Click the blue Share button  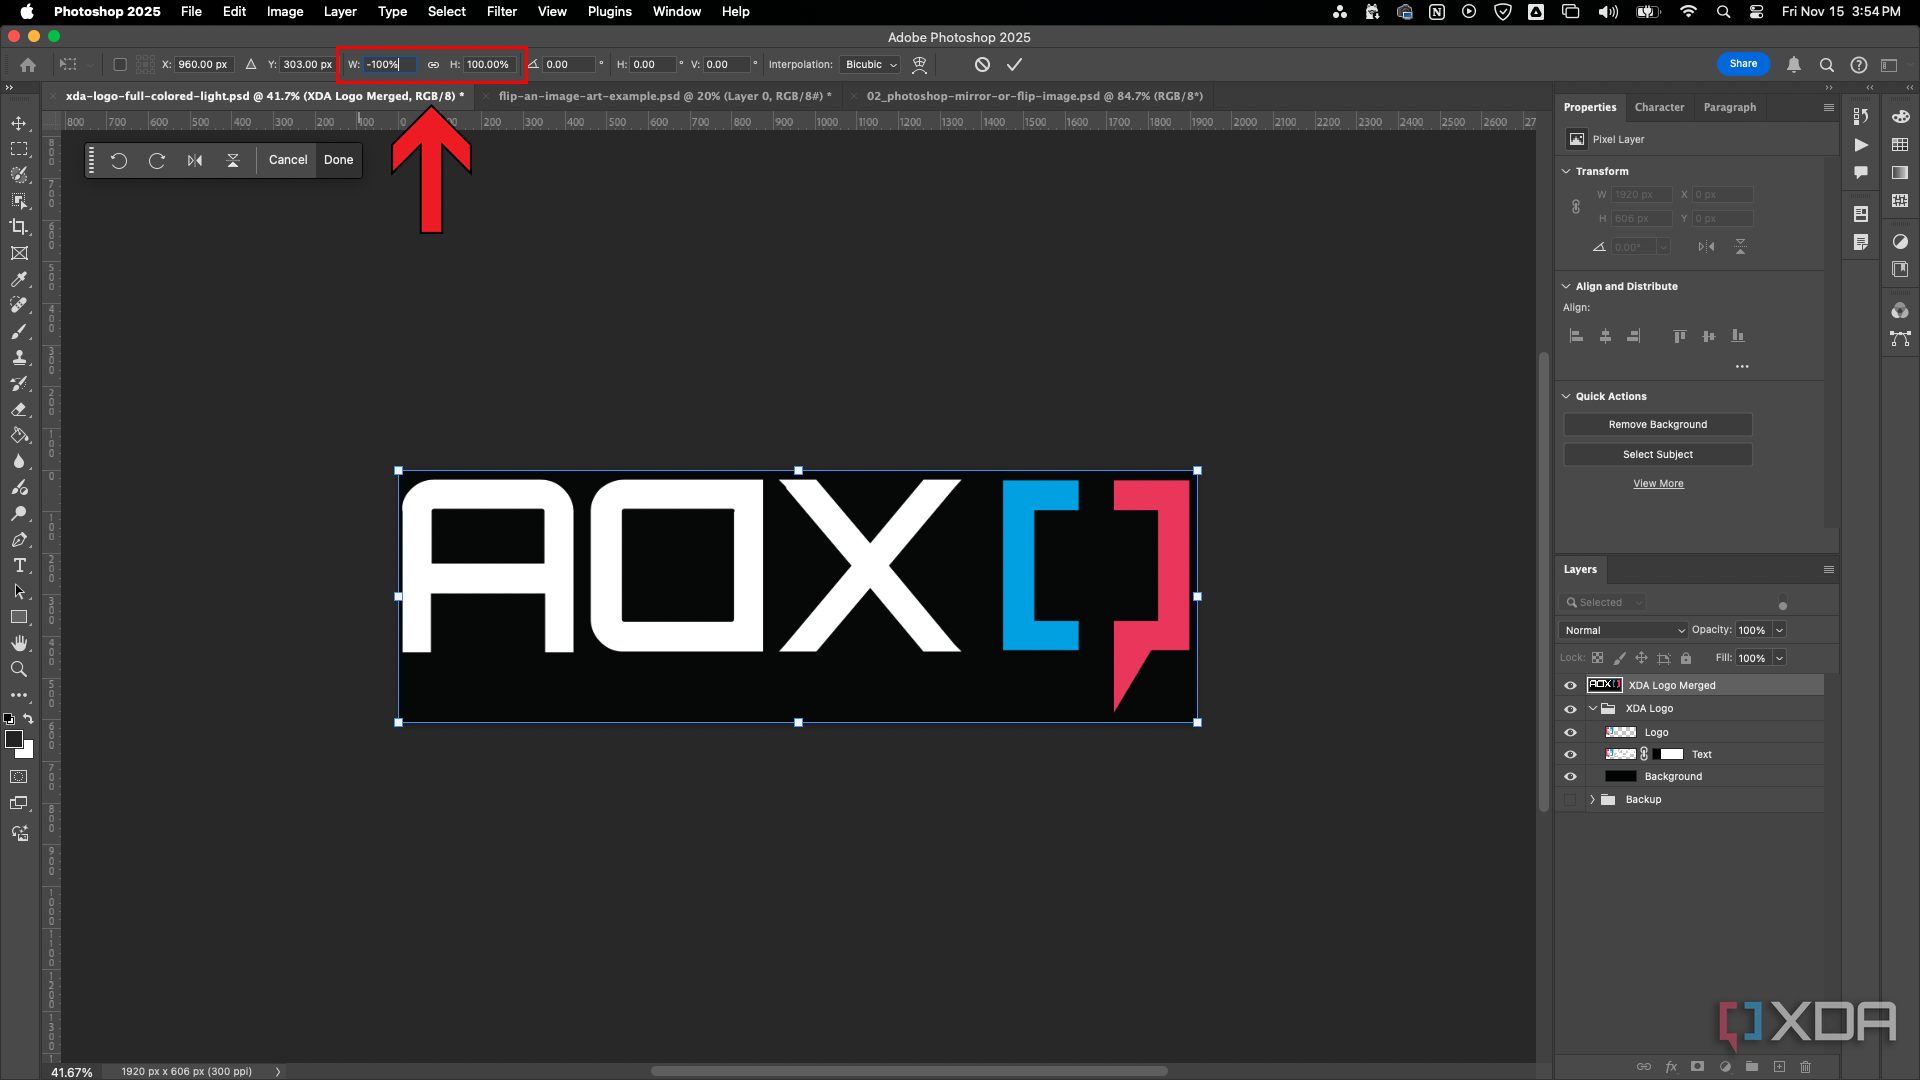1743,64
